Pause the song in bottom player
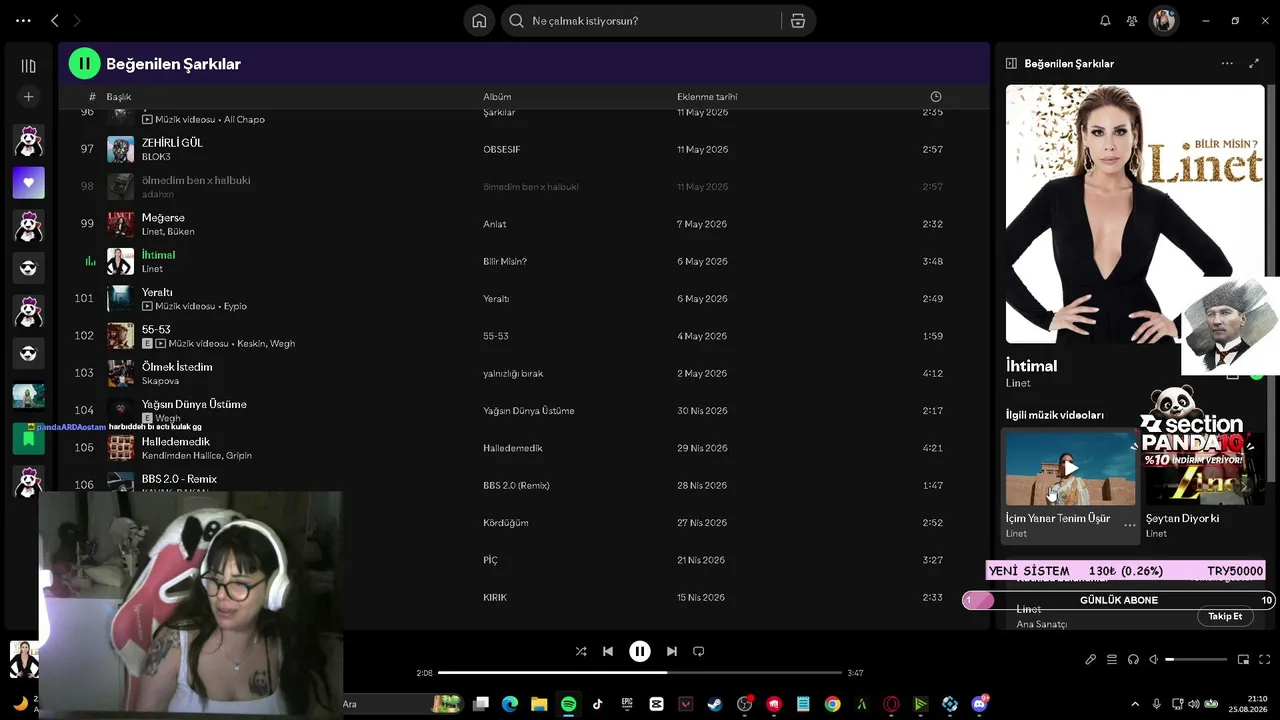The height and width of the screenshot is (720, 1280). click(640, 651)
